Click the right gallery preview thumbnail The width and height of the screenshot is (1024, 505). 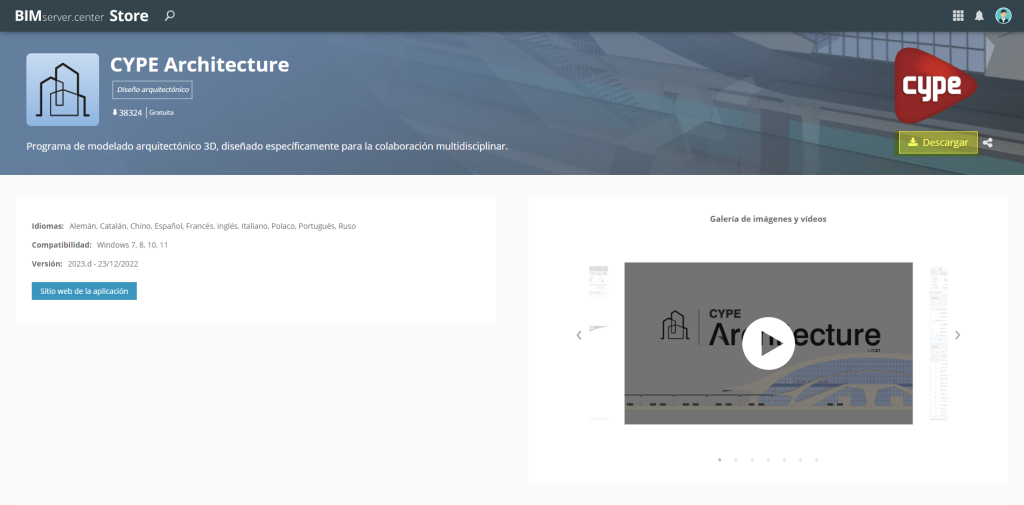938,342
